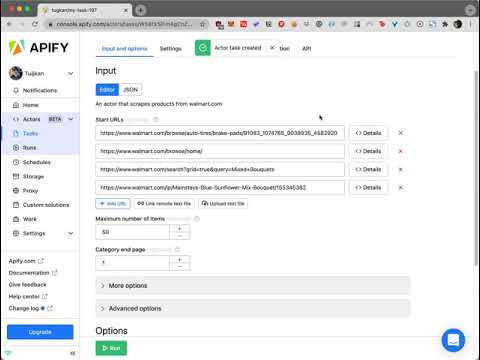Decrease Category end page value

(x=180, y=267)
